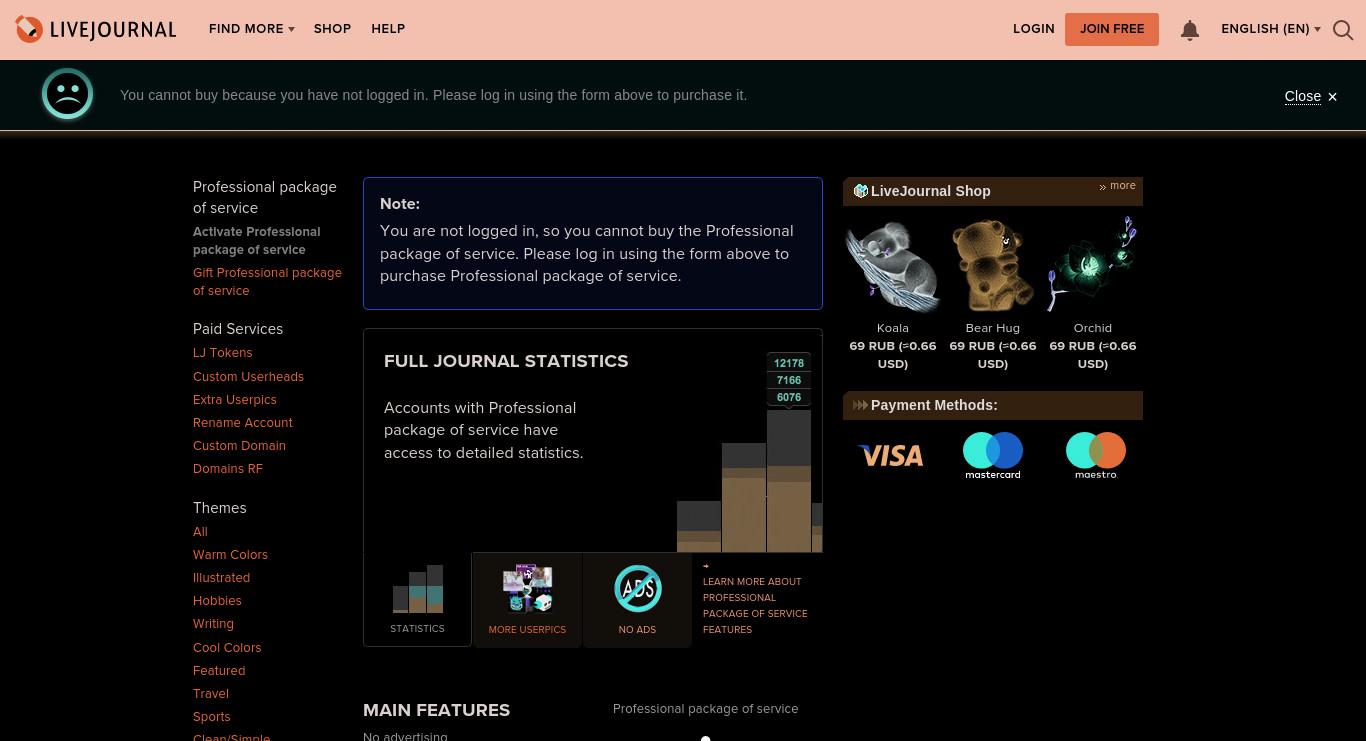Select the Illustrated theme category
The width and height of the screenshot is (1366, 741).
point(221,578)
